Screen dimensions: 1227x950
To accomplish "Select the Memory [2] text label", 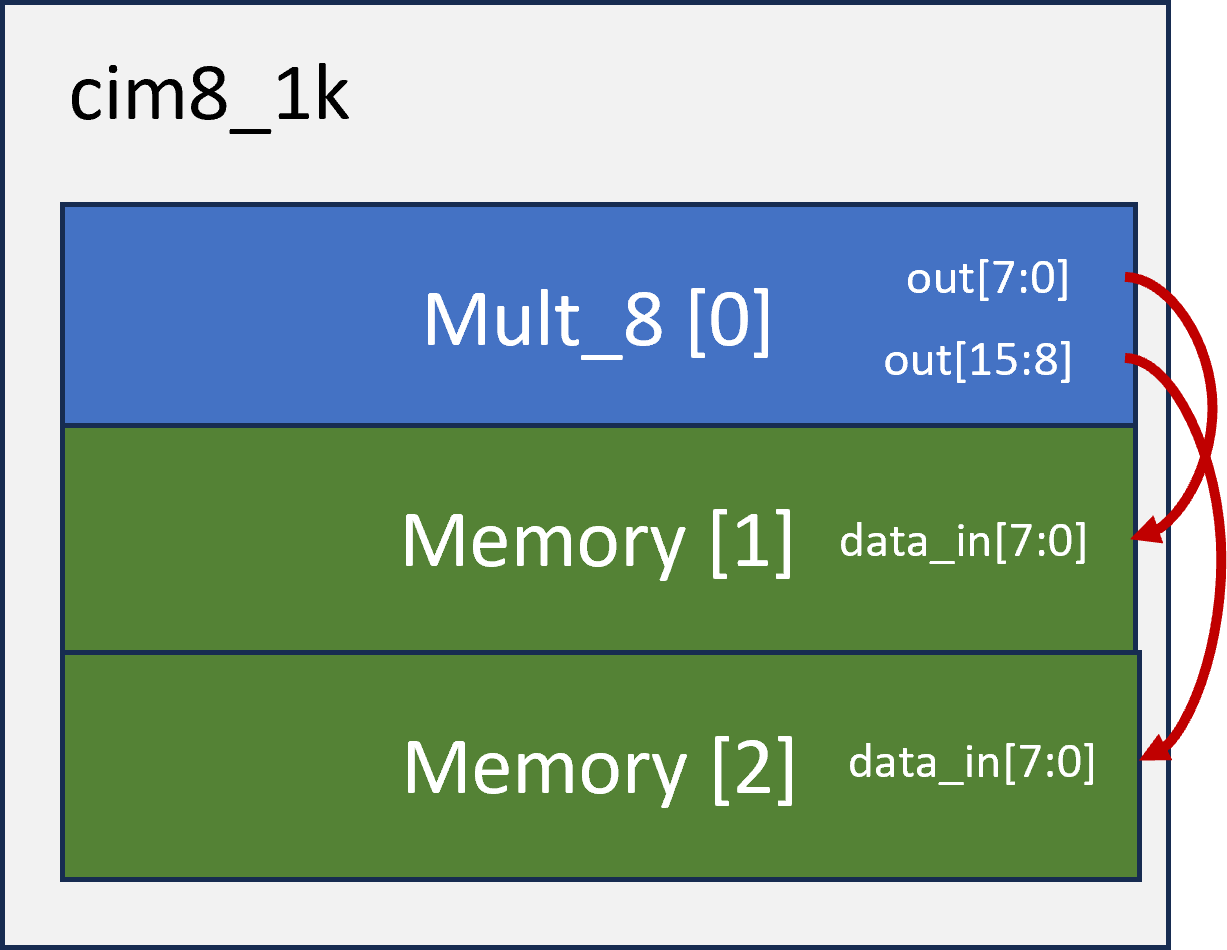I will [599, 767].
